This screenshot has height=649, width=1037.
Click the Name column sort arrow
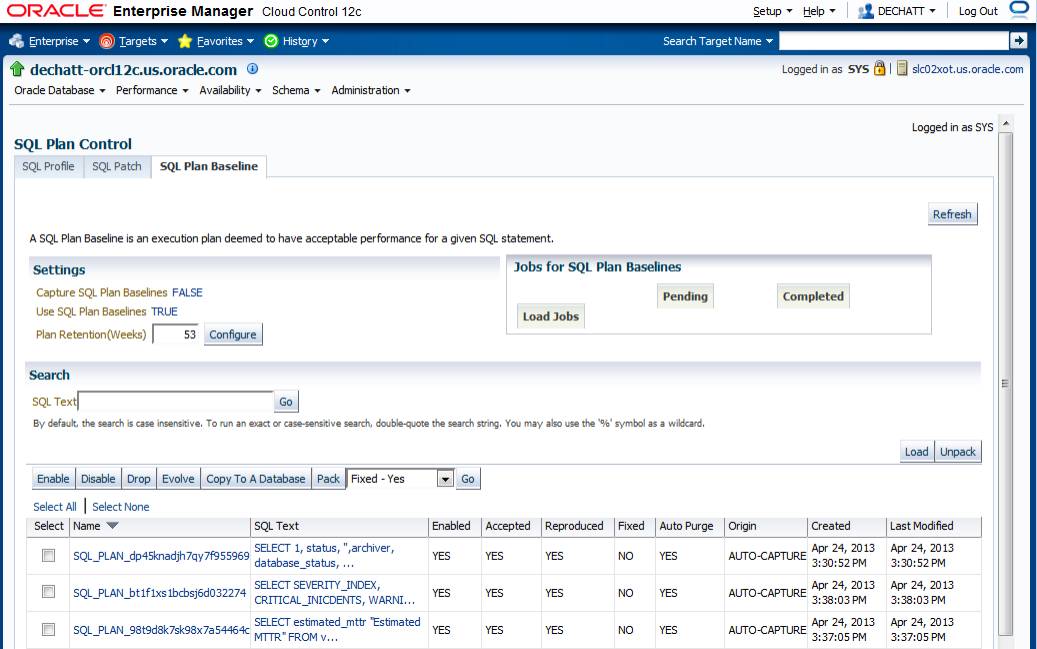pyautogui.click(x=112, y=525)
